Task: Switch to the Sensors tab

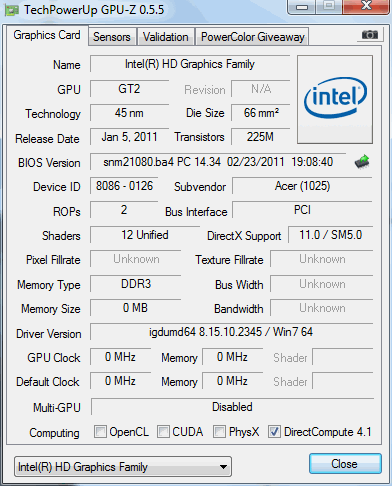Action: click(112, 37)
